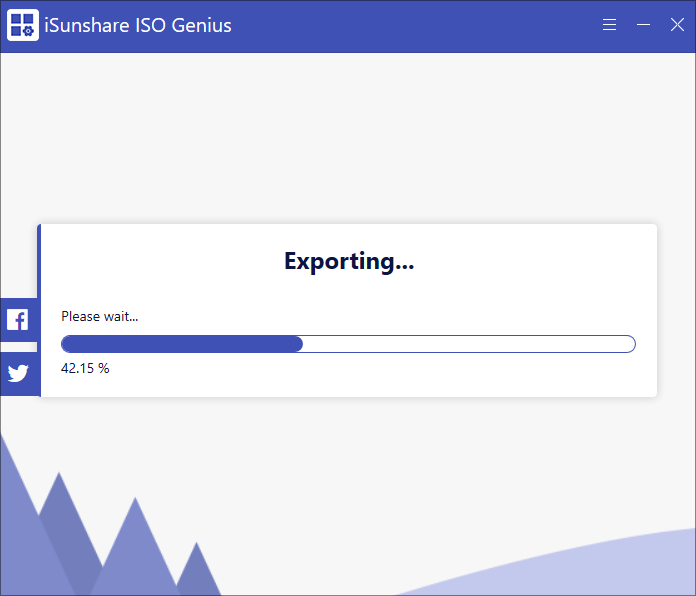
Task: Open the Facebook share icon
Action: (18, 320)
